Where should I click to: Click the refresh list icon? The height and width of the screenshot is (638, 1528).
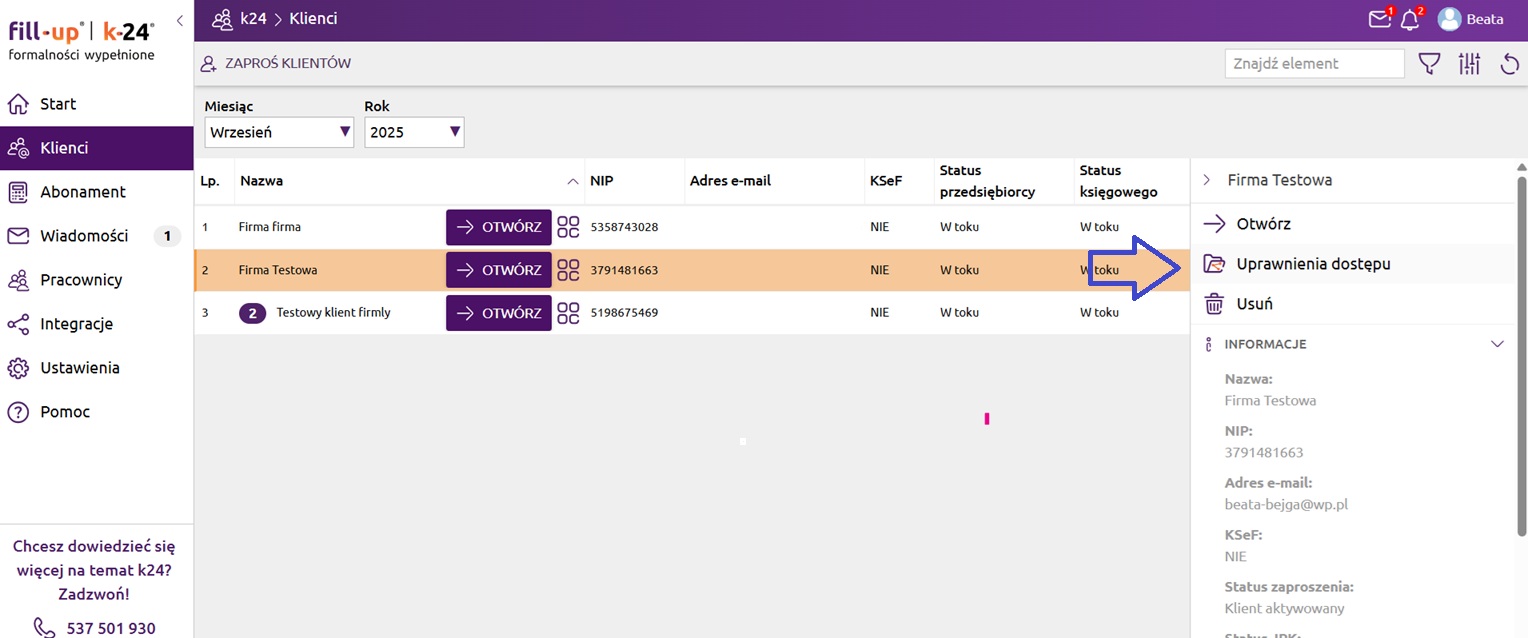point(1510,64)
